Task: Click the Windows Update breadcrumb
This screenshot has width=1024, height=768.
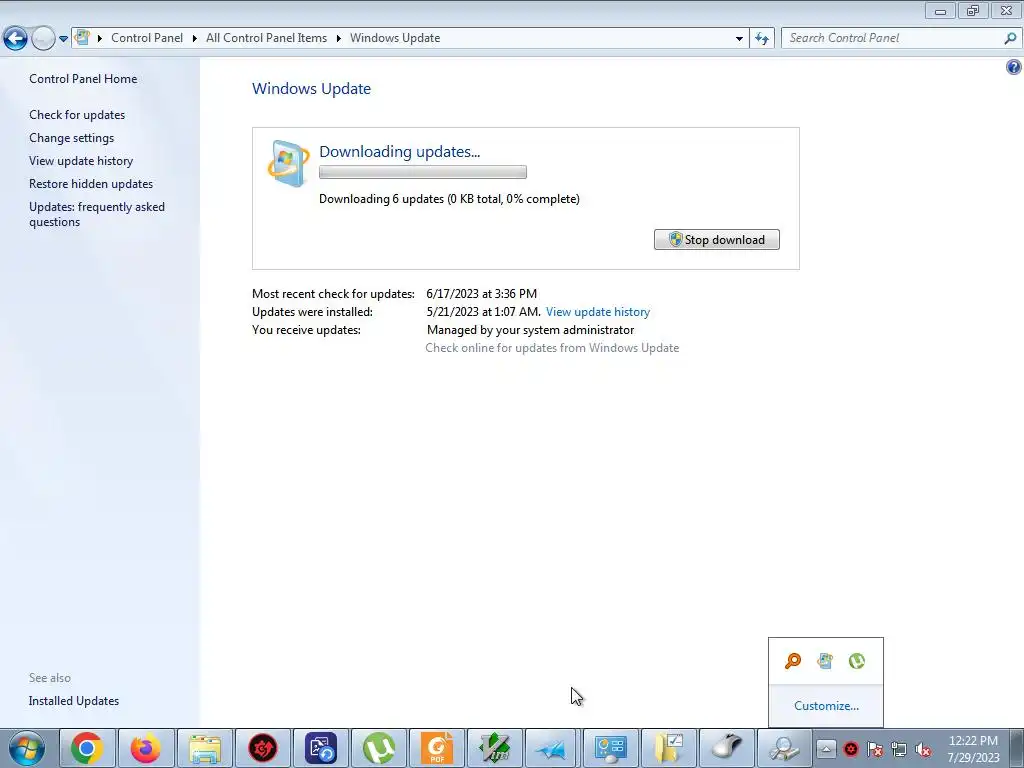Action: click(x=395, y=38)
